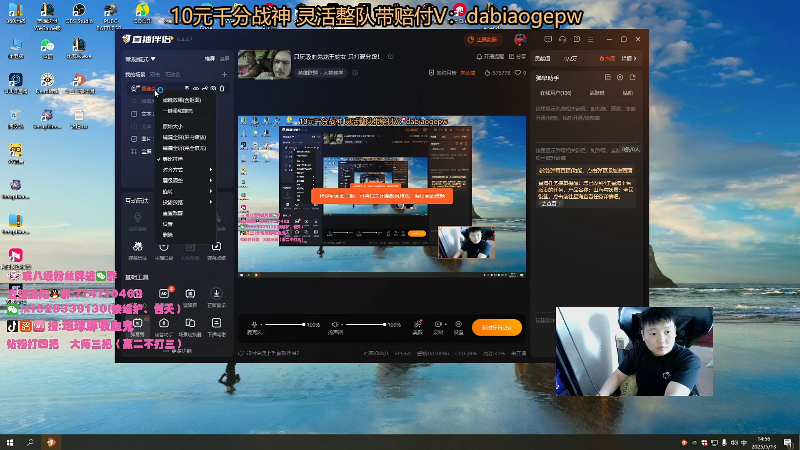Screen dimensions: 800x450
Task: Click the 分享 share button
Action: coord(517,57)
